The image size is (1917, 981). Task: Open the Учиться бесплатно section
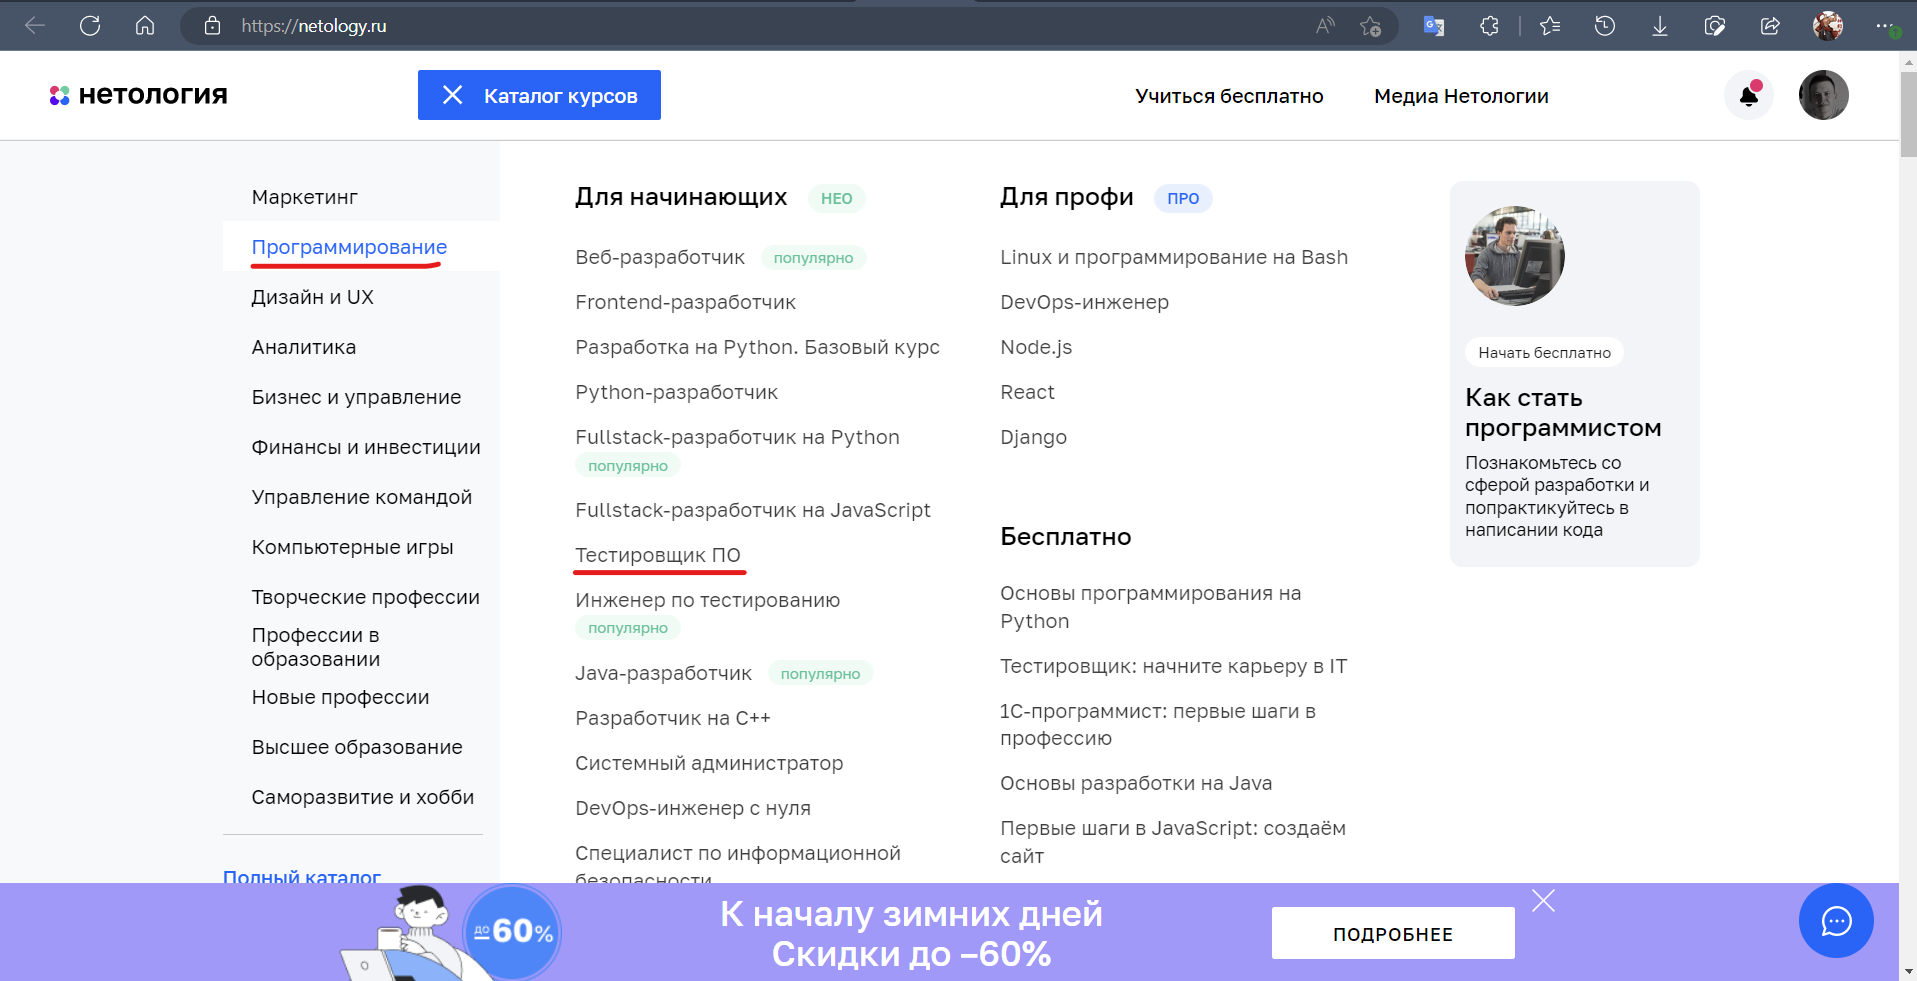tap(1229, 96)
